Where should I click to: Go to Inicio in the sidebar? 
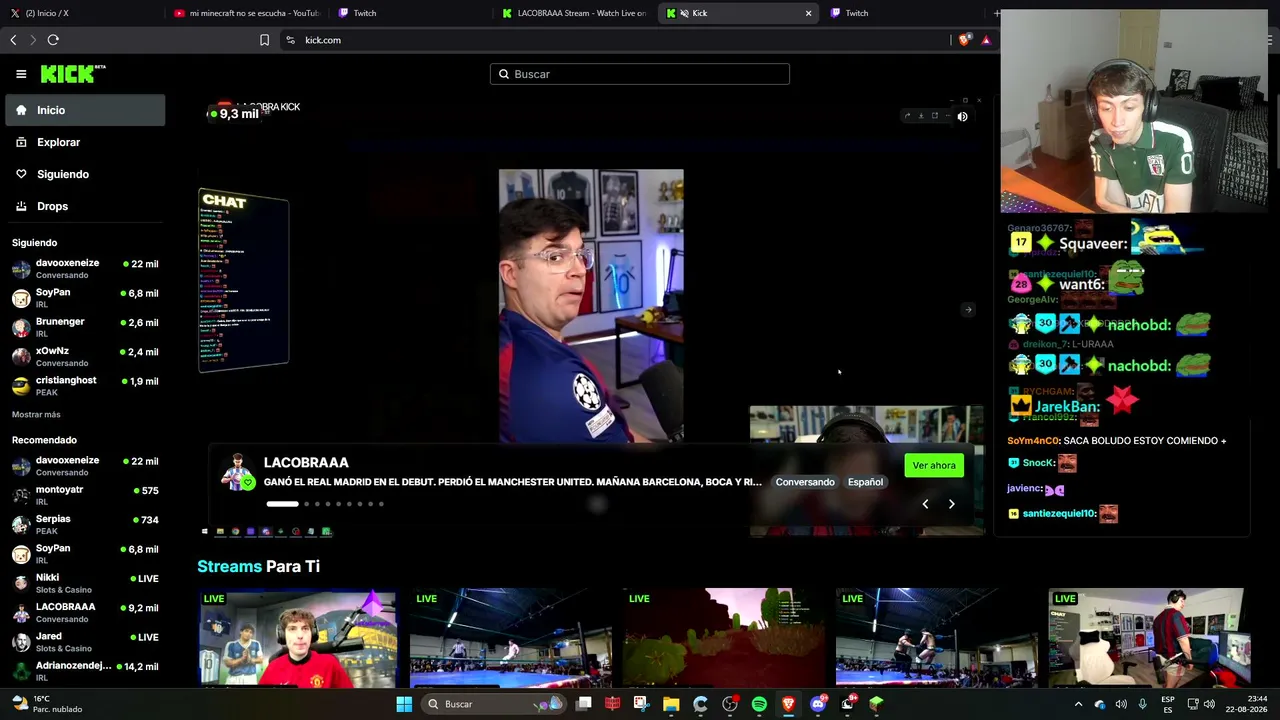(x=85, y=110)
